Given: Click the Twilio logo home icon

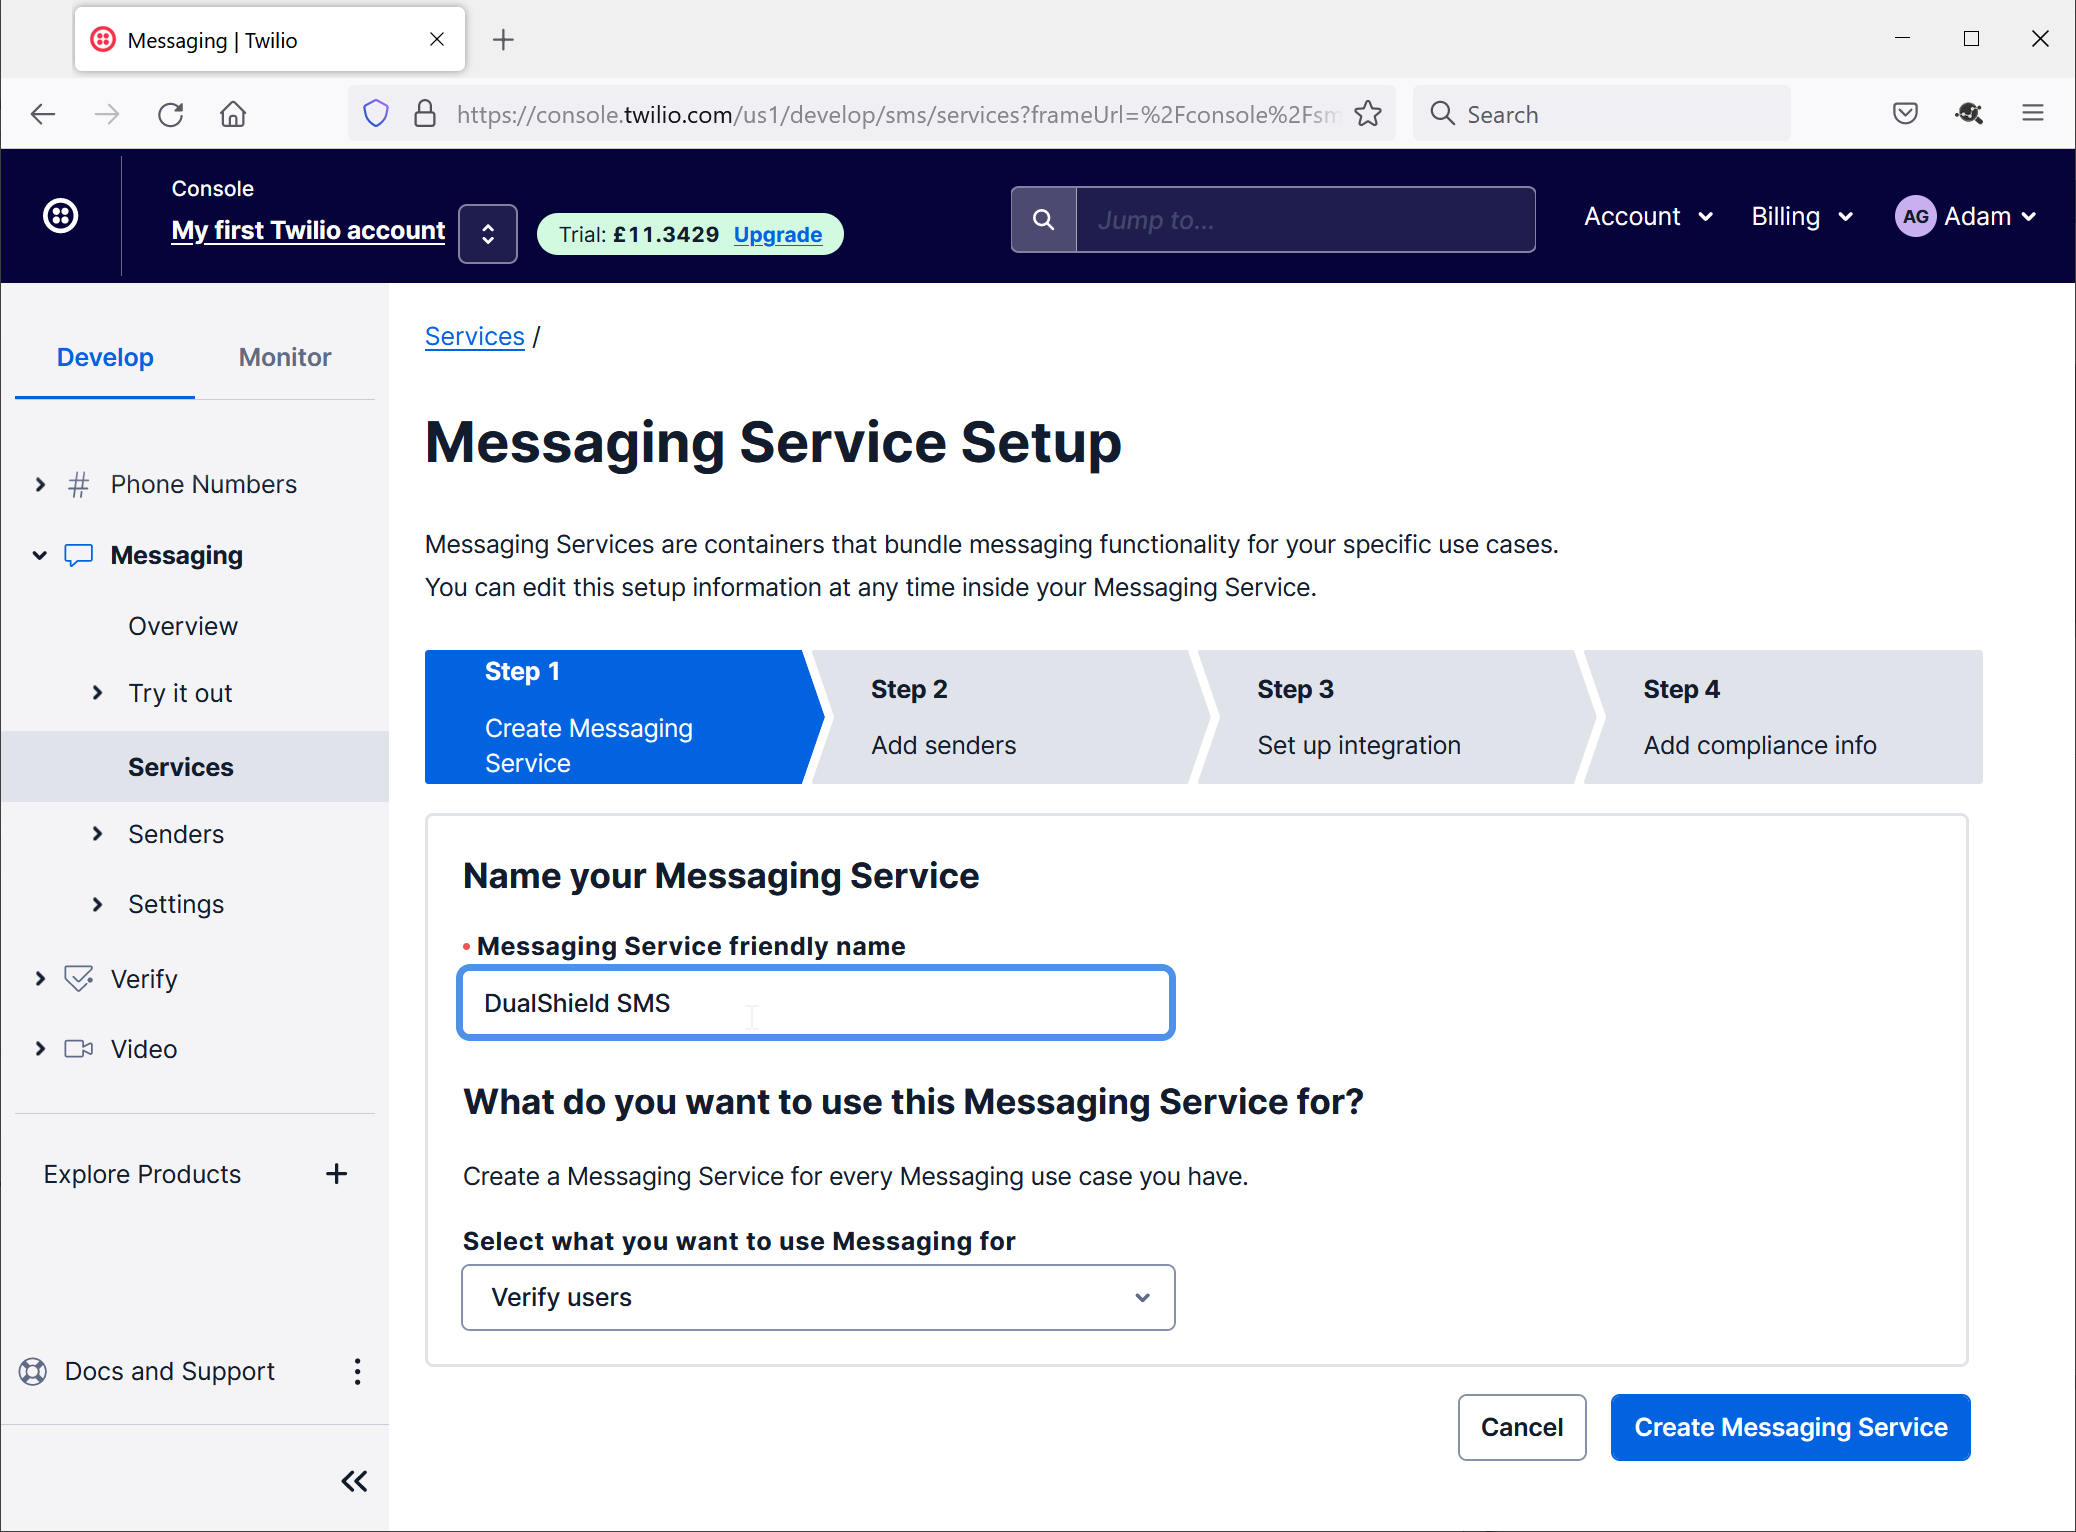Looking at the screenshot, I should pyautogui.click(x=61, y=216).
